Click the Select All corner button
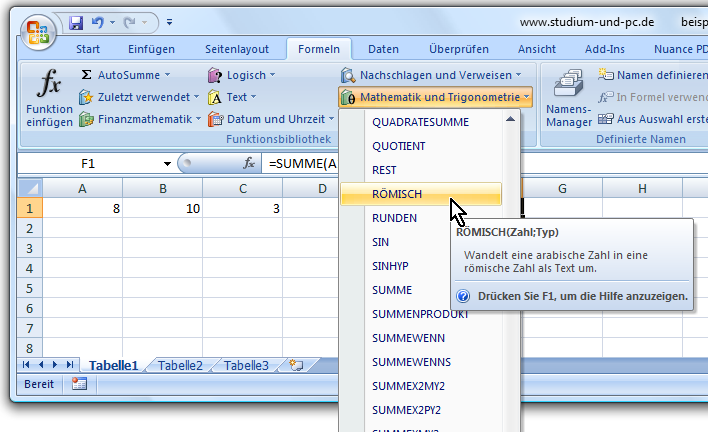 tap(30, 188)
